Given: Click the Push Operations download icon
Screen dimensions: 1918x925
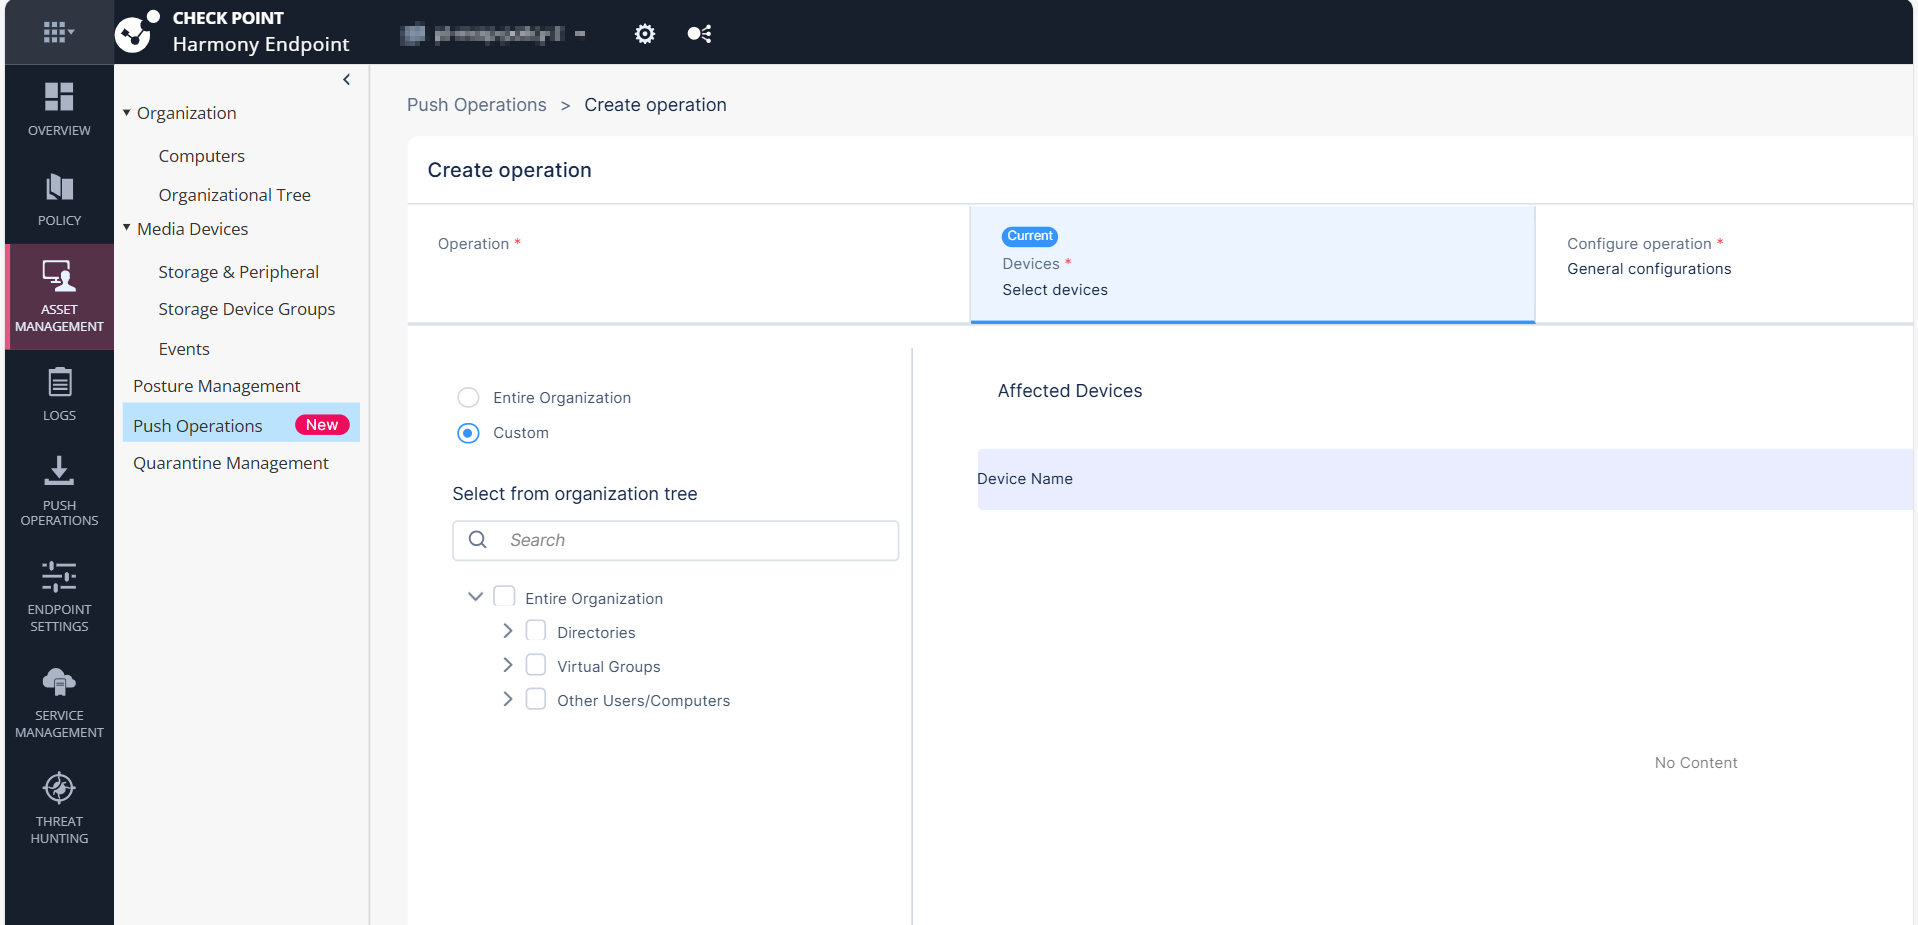Looking at the screenshot, I should click(59, 471).
